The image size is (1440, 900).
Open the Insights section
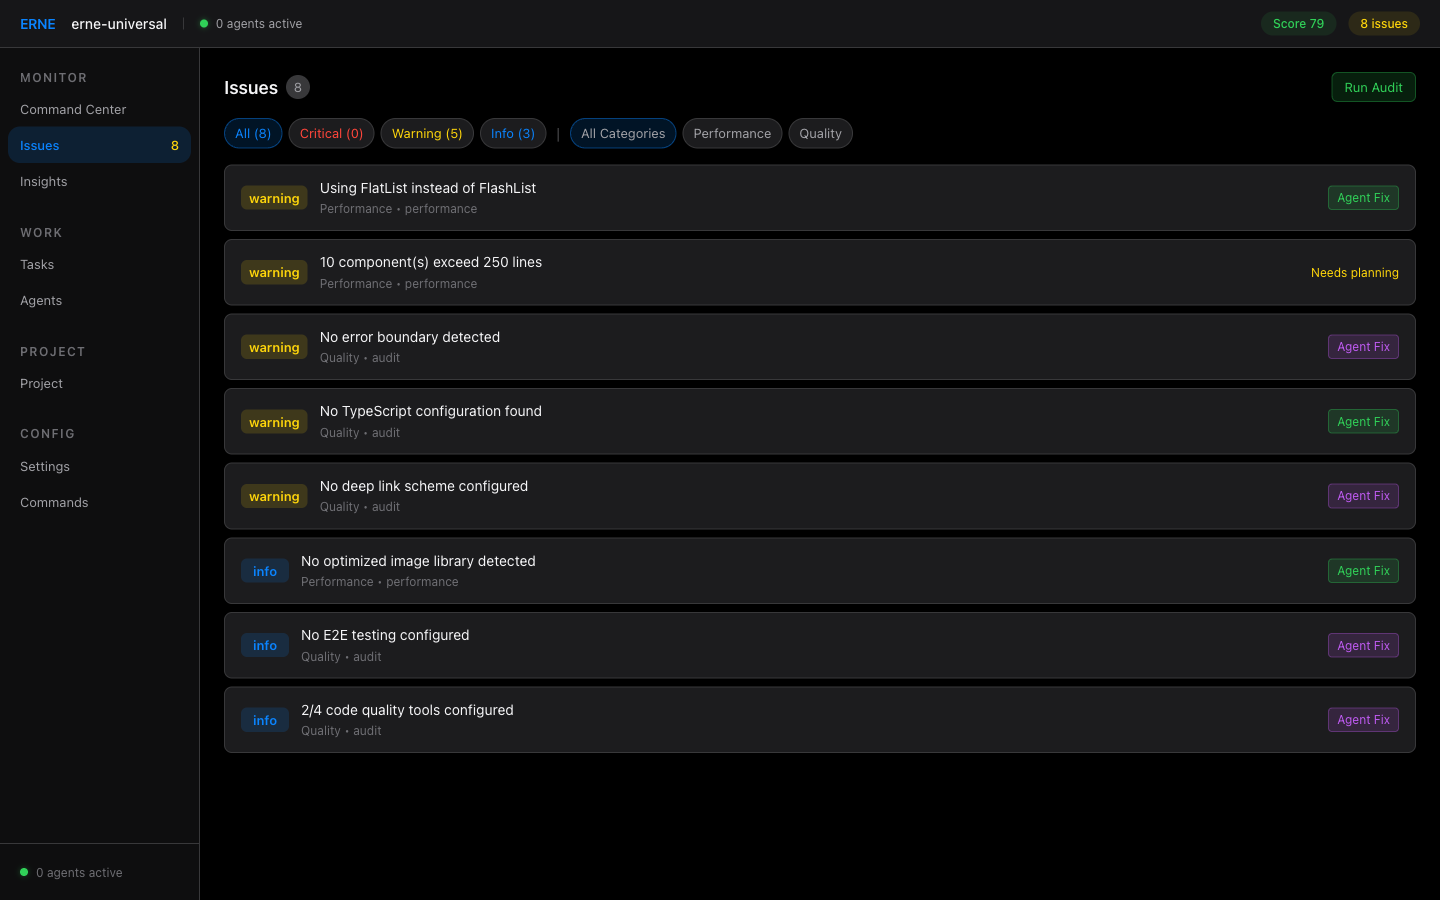tap(43, 181)
